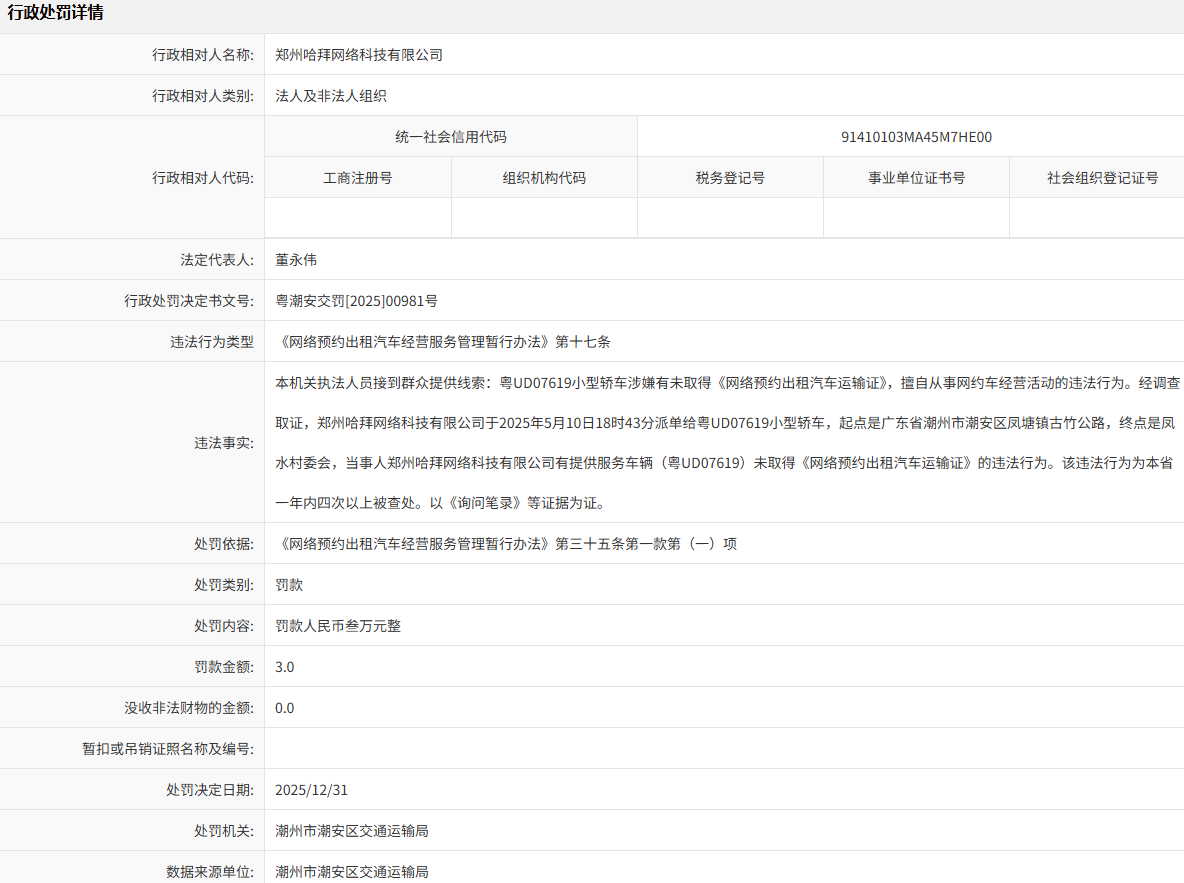Click the 税务登记号 column header

pyautogui.click(x=730, y=178)
